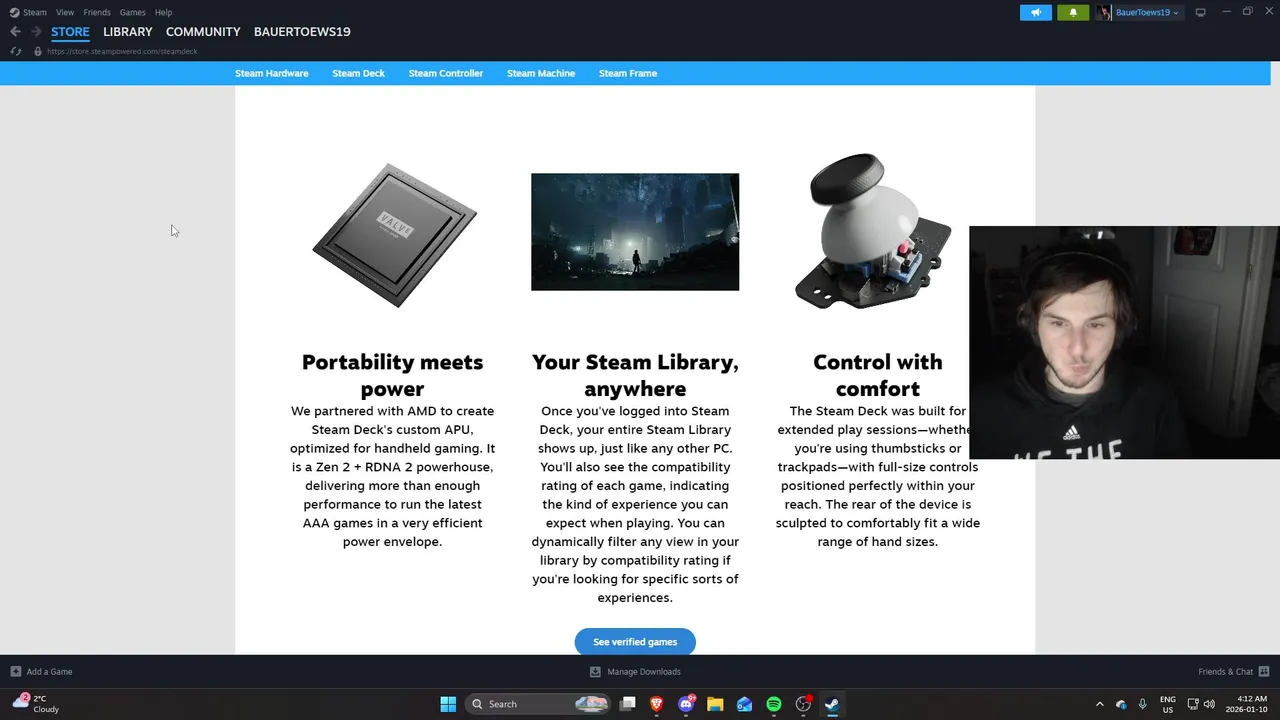Image resolution: width=1280 pixels, height=720 pixels.
Task: Open the Friends menu
Action: tap(97, 12)
